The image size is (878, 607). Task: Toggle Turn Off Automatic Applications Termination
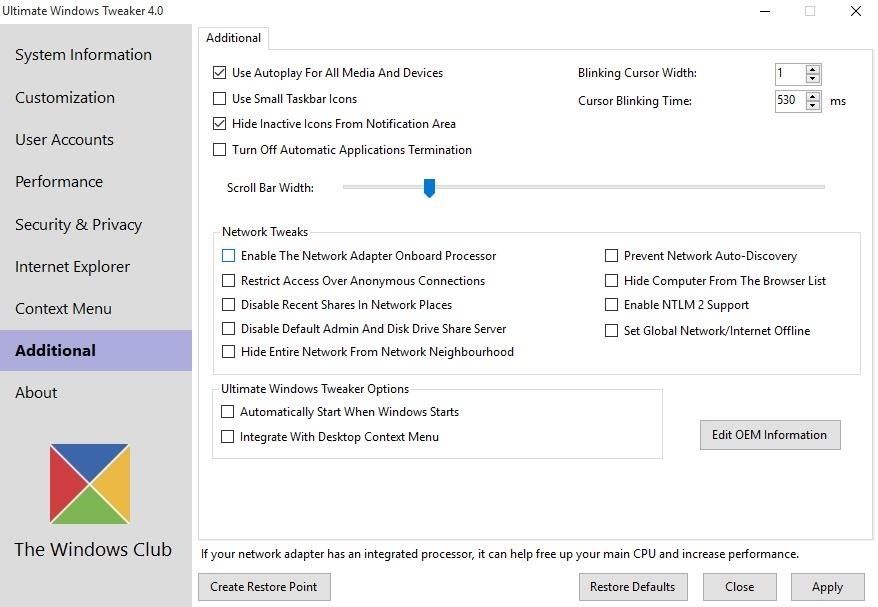click(x=220, y=150)
